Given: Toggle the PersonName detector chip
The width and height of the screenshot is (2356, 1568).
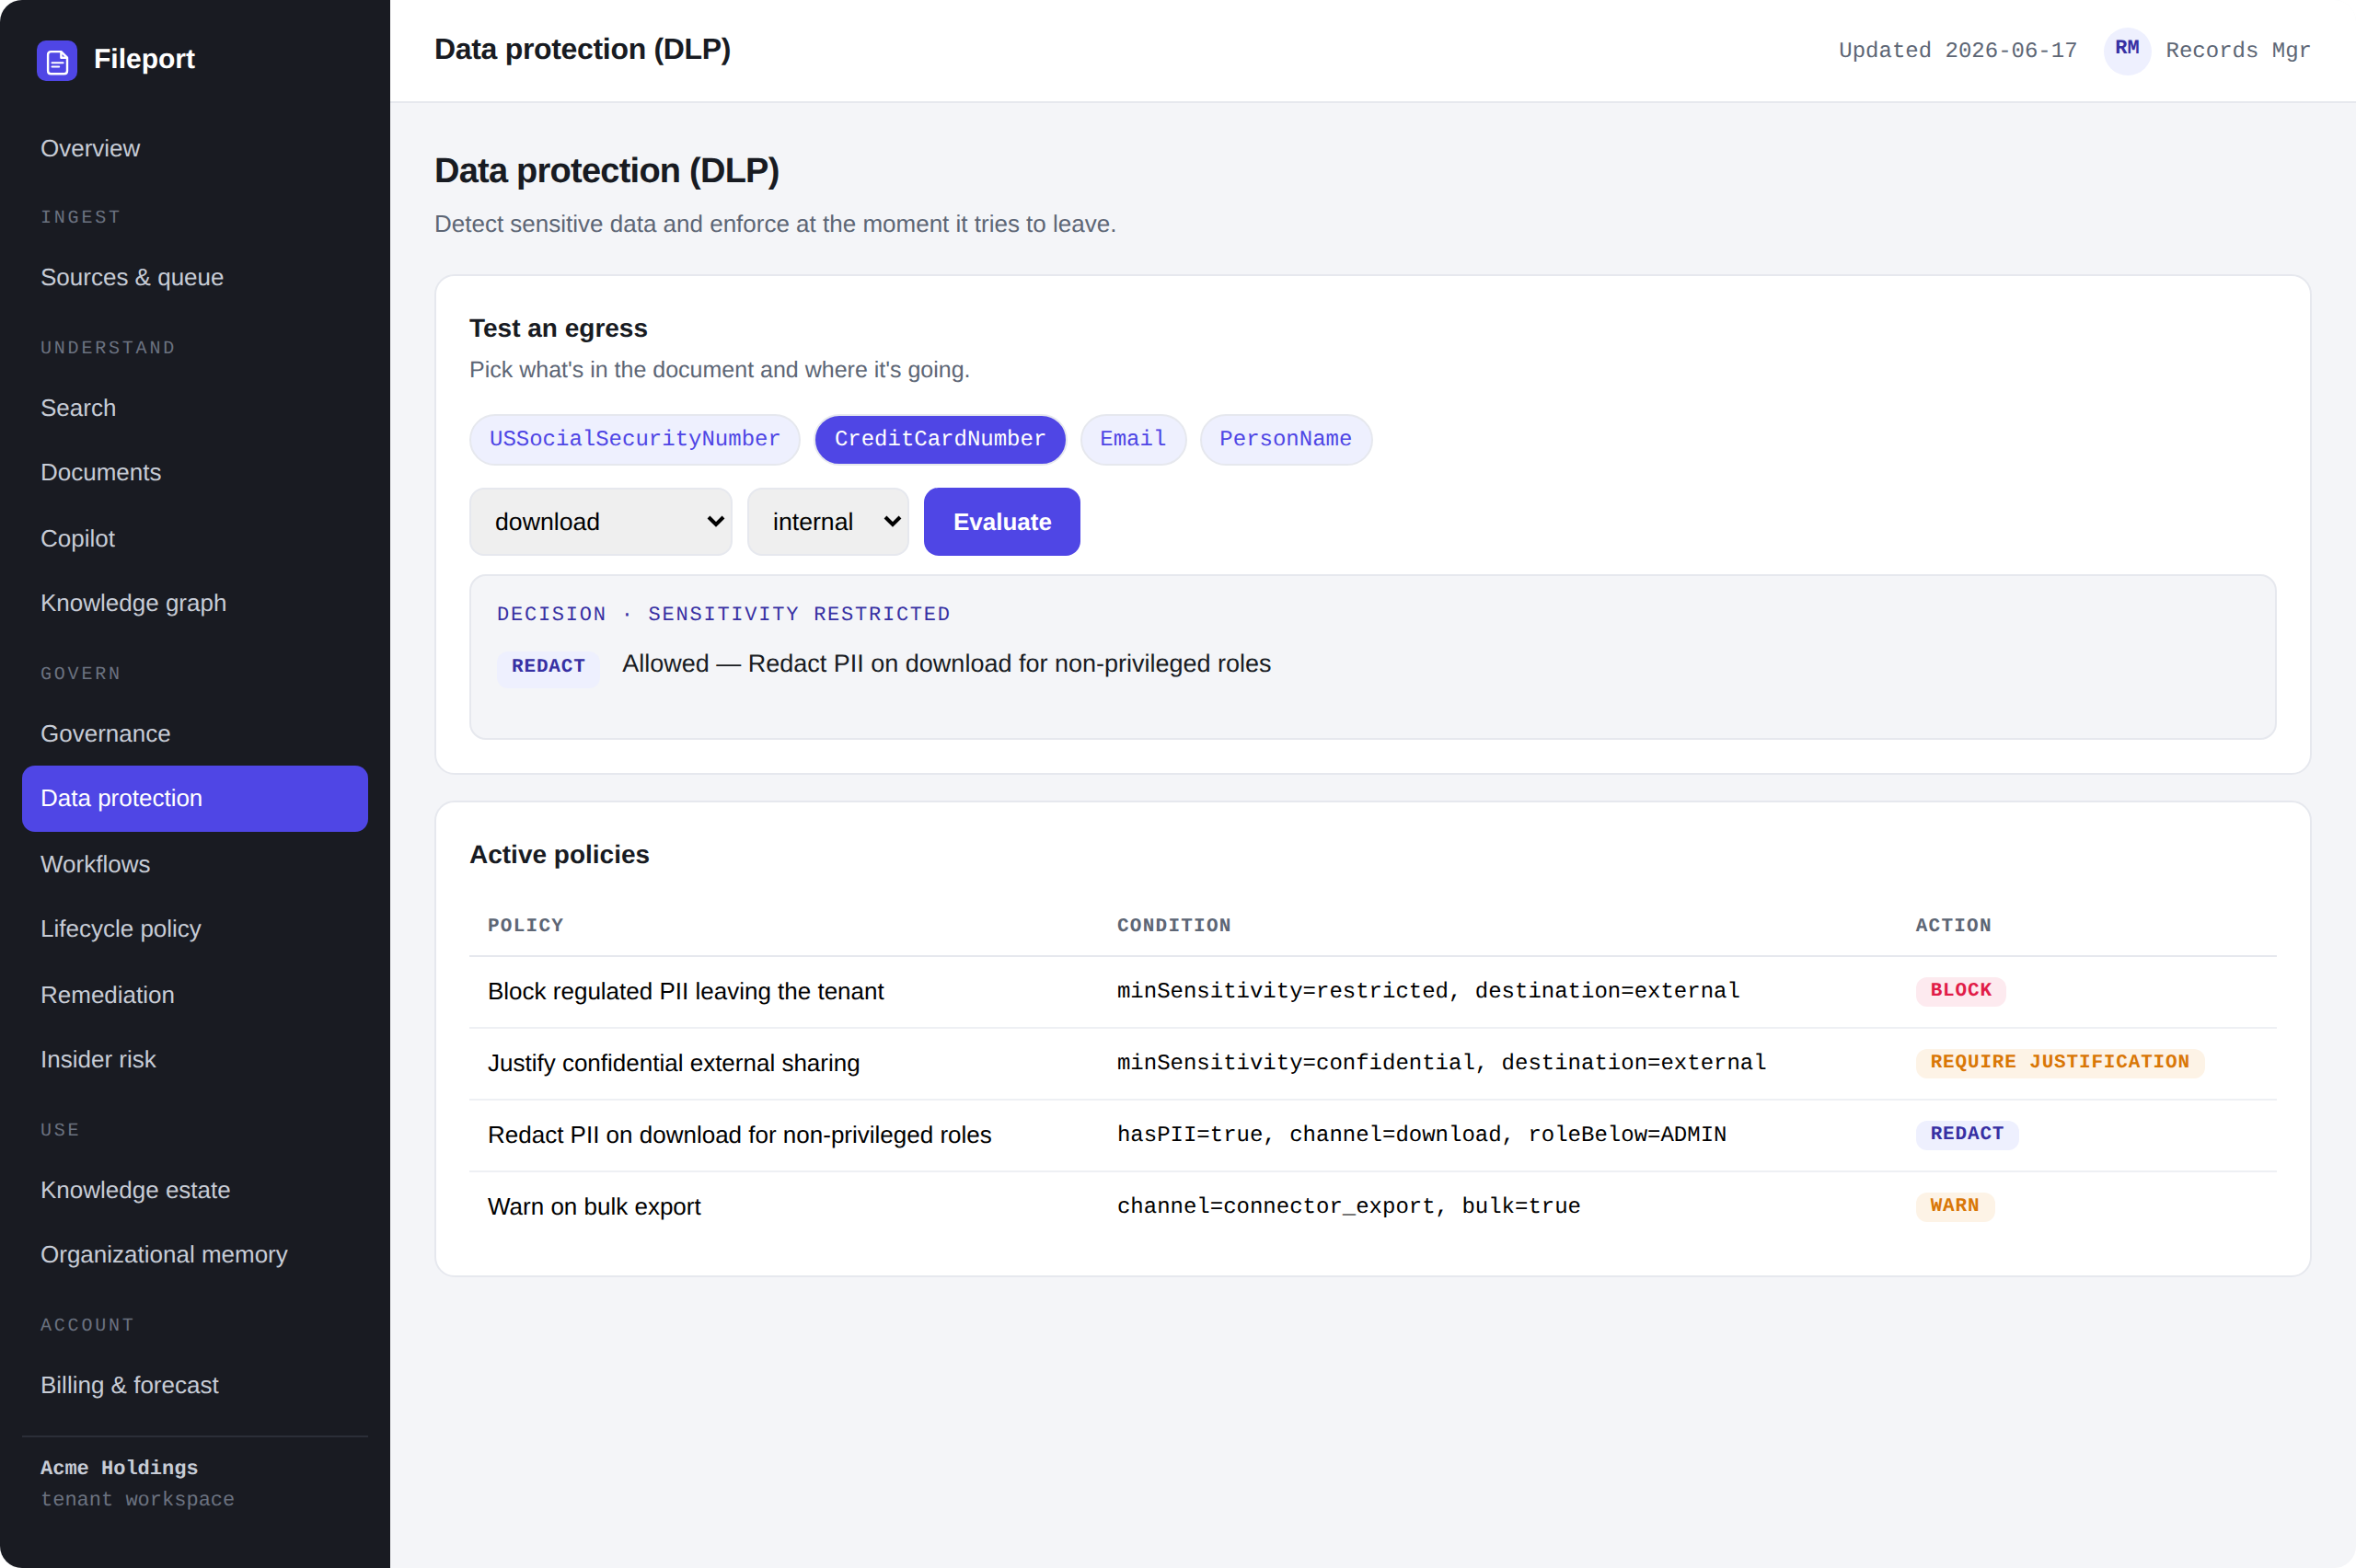Looking at the screenshot, I should tap(1285, 439).
